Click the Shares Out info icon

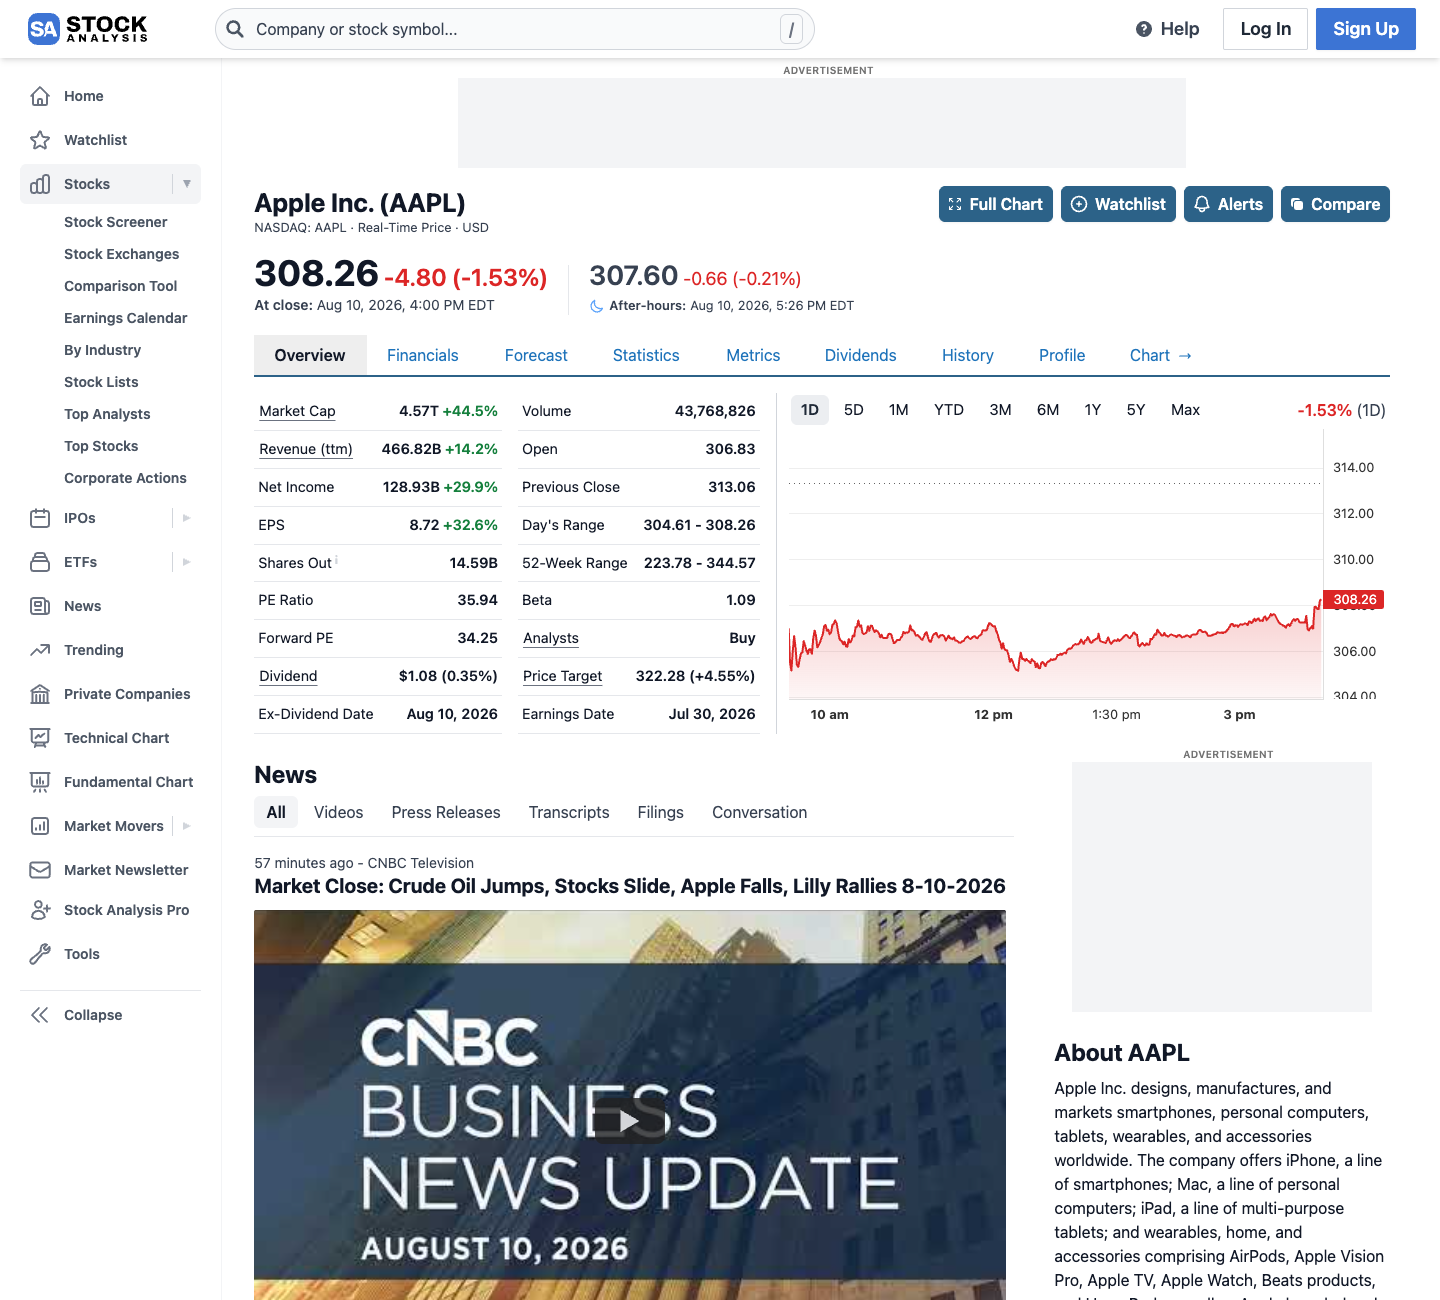(337, 560)
